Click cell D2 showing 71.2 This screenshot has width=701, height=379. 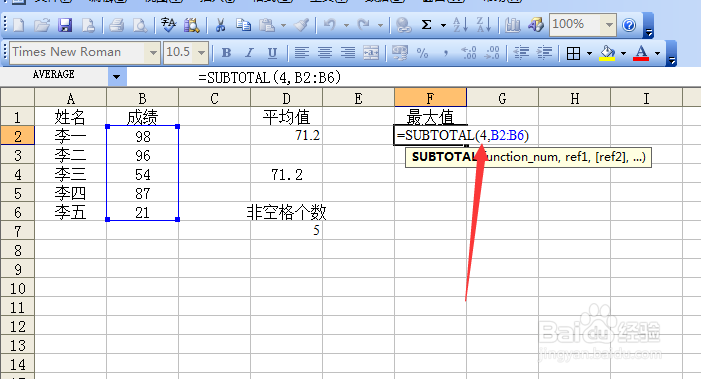[x=286, y=135]
